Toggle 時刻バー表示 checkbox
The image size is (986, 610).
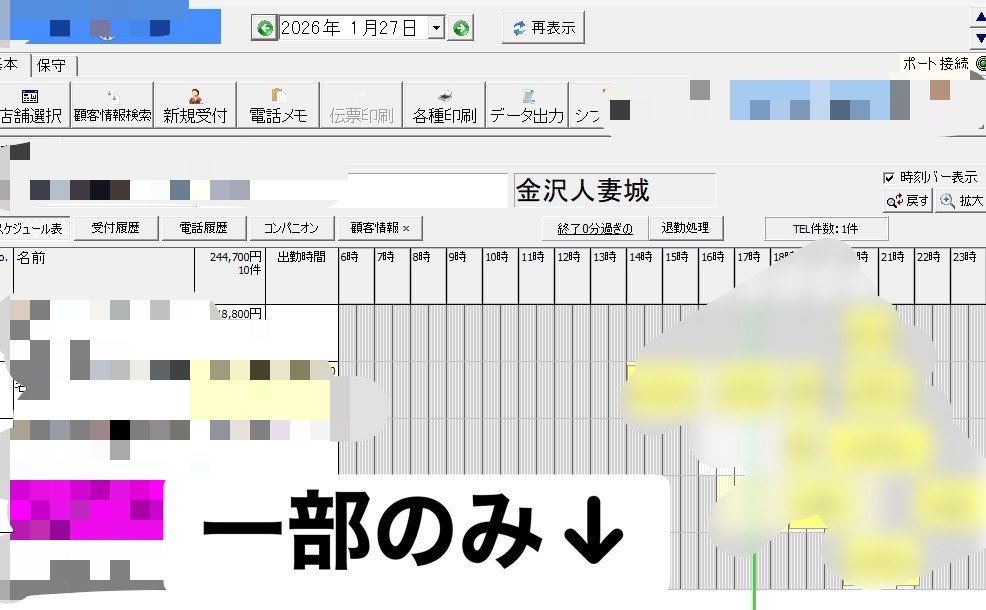889,177
